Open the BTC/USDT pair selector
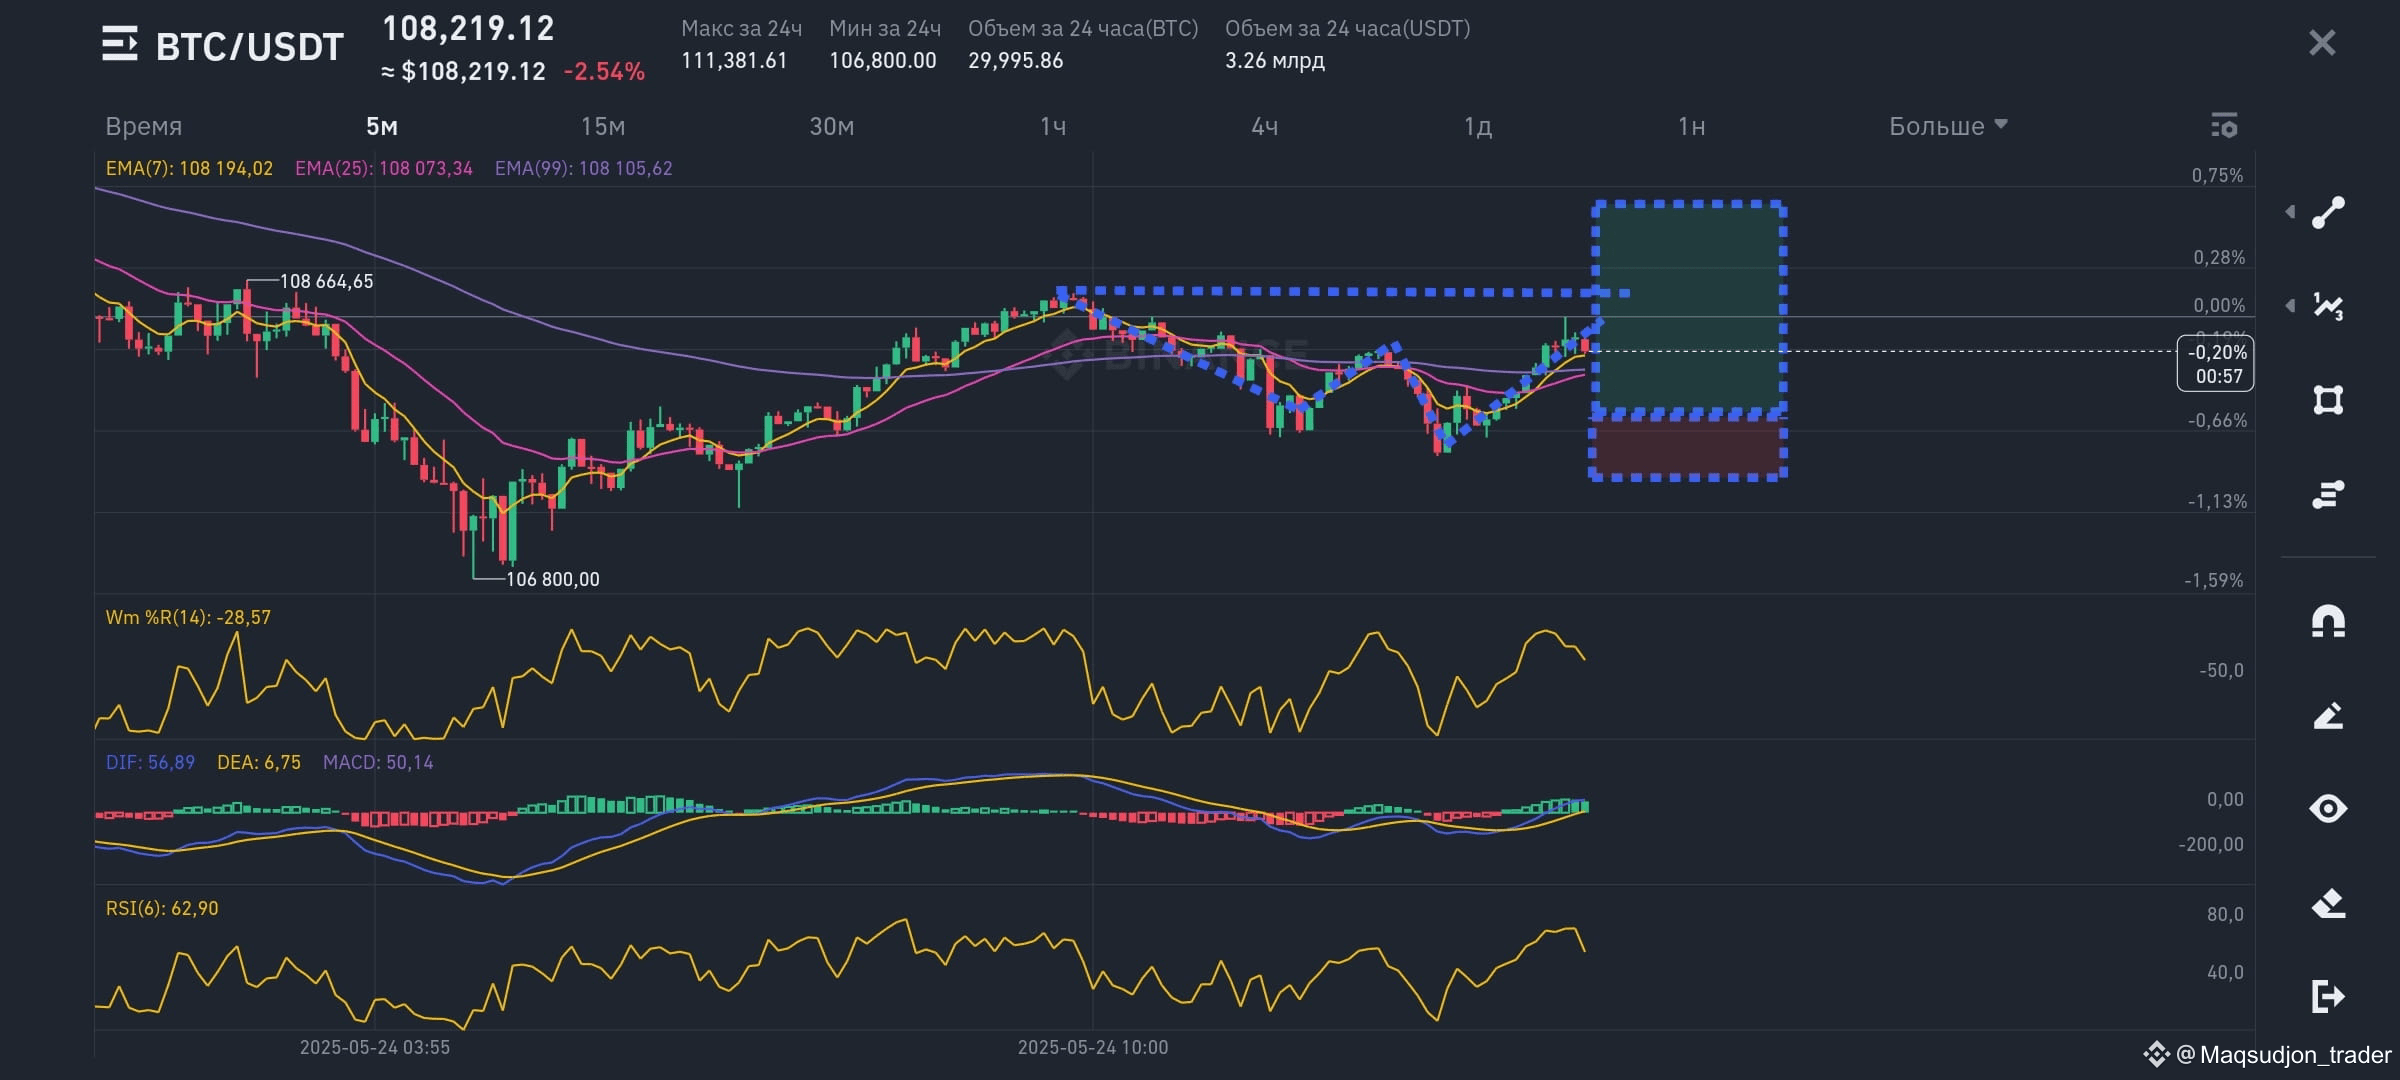The width and height of the screenshot is (2400, 1080). pyautogui.click(x=250, y=46)
